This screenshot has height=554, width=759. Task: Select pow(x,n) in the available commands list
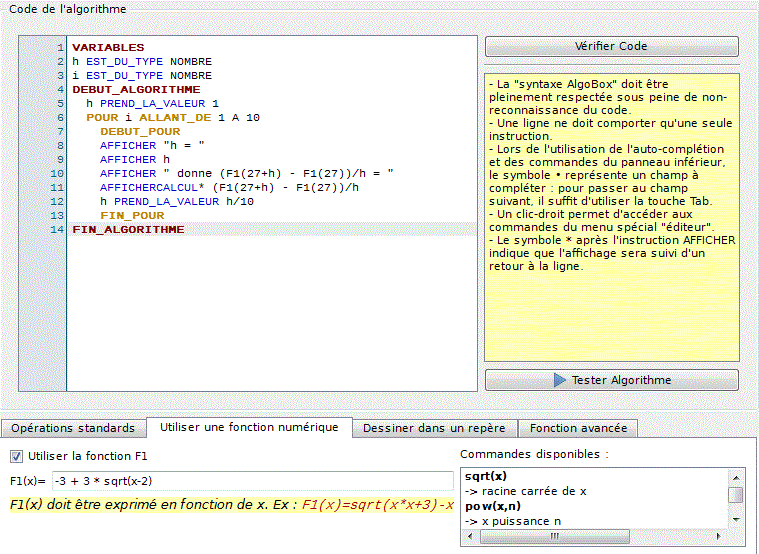coord(492,506)
